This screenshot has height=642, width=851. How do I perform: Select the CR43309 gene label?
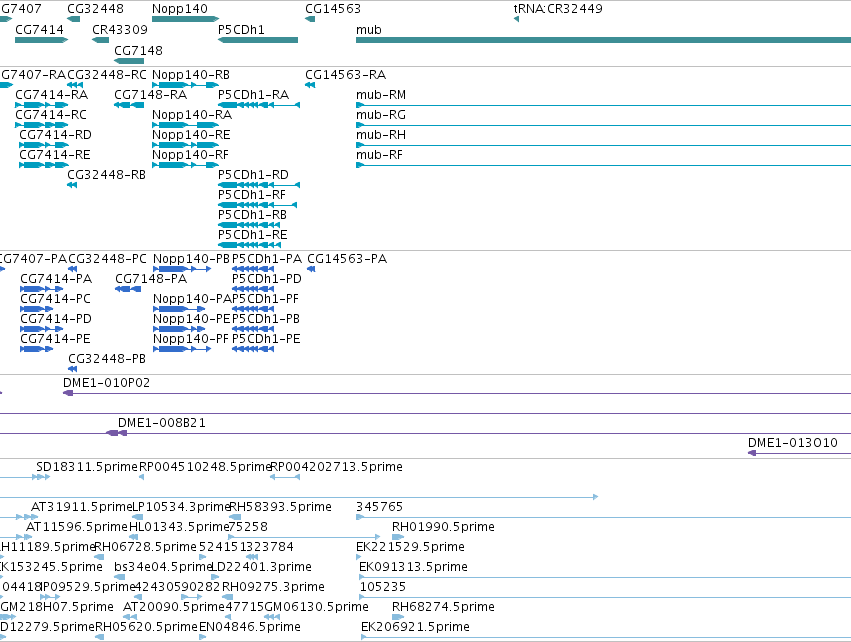pos(120,30)
